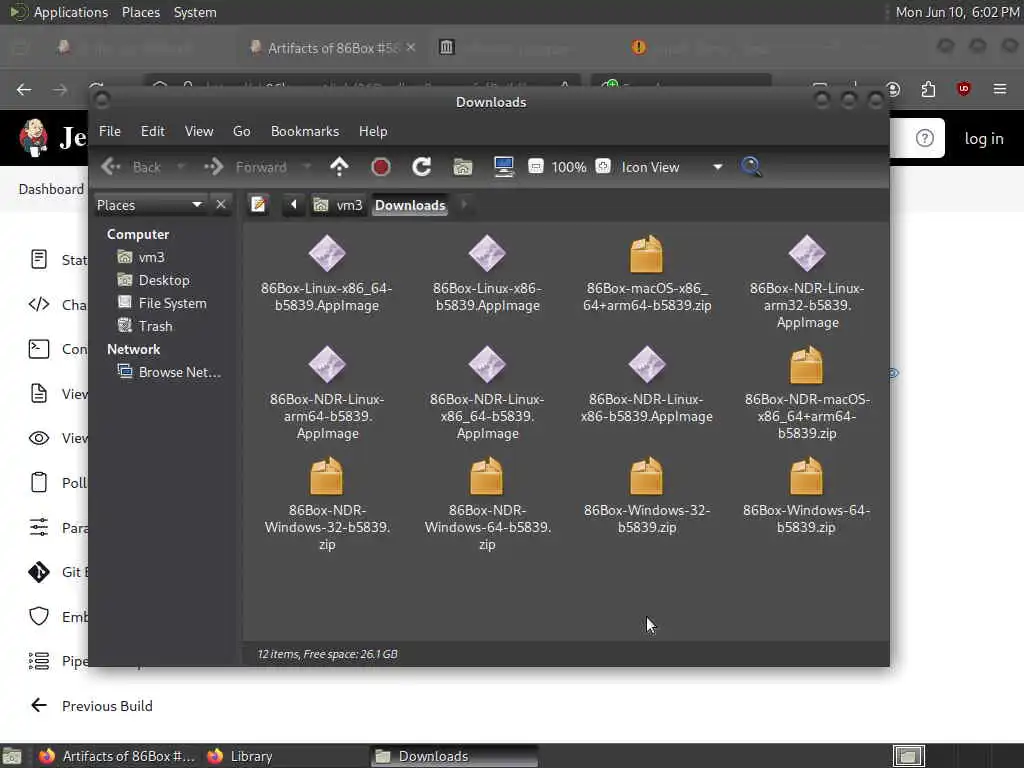Open Firefox extensions puzzle icon
1024x768 pixels.
pos(928,89)
